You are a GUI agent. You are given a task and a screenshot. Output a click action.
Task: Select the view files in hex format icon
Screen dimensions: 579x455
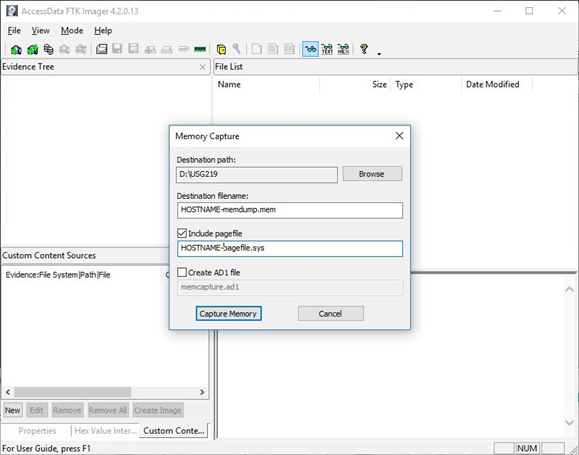pyautogui.click(x=343, y=49)
